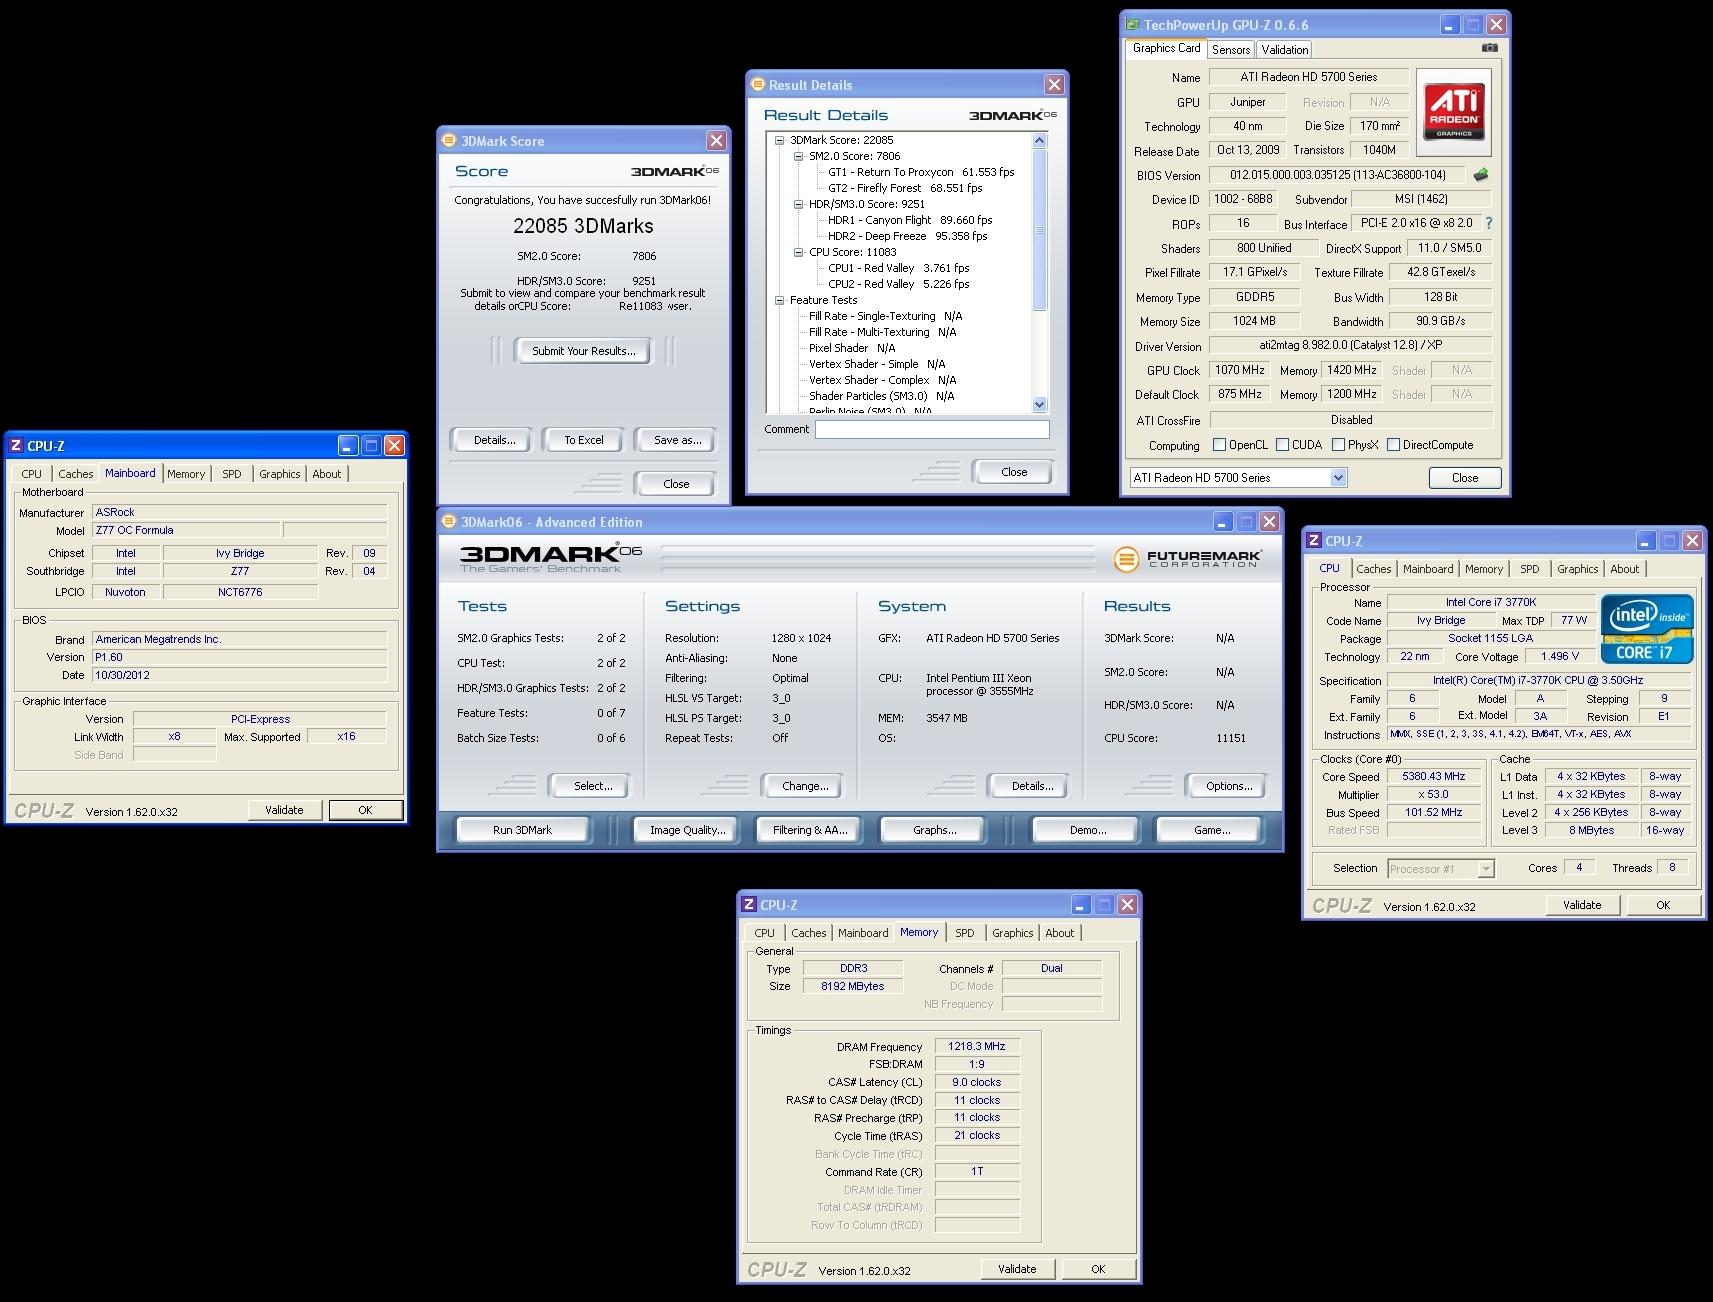1713x1302 pixels.
Task: Open About tab in CPU-Z CPU window
Action: click(x=1624, y=569)
